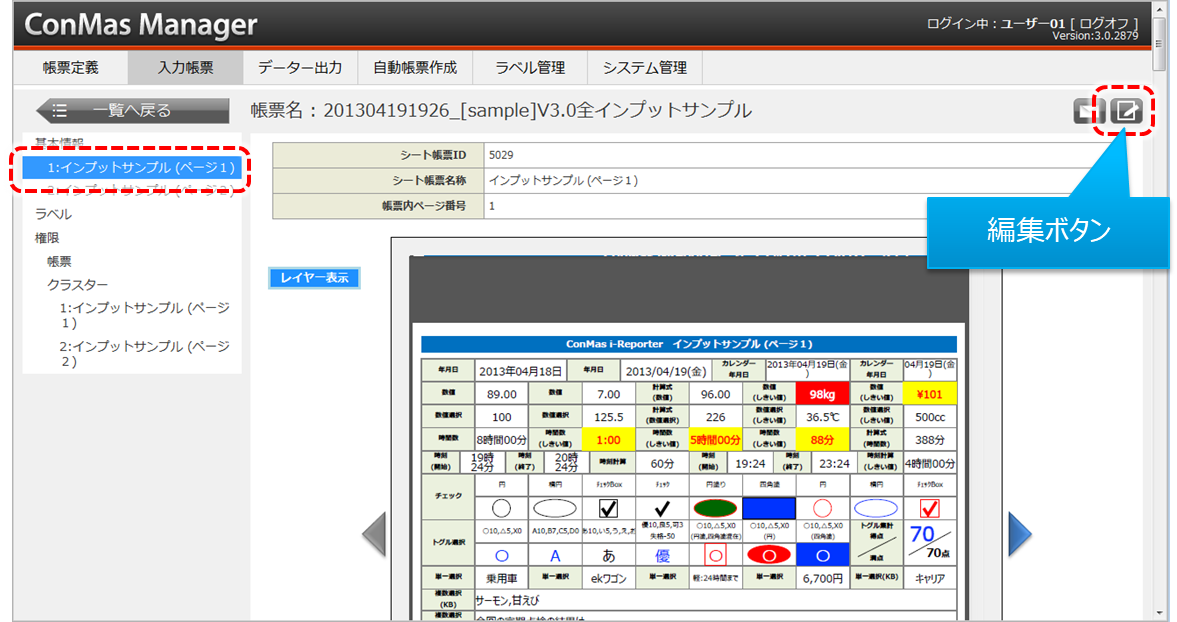1177x622 pixels.
Task: Click the gray left arrow beside the preview
Action: pos(373,533)
